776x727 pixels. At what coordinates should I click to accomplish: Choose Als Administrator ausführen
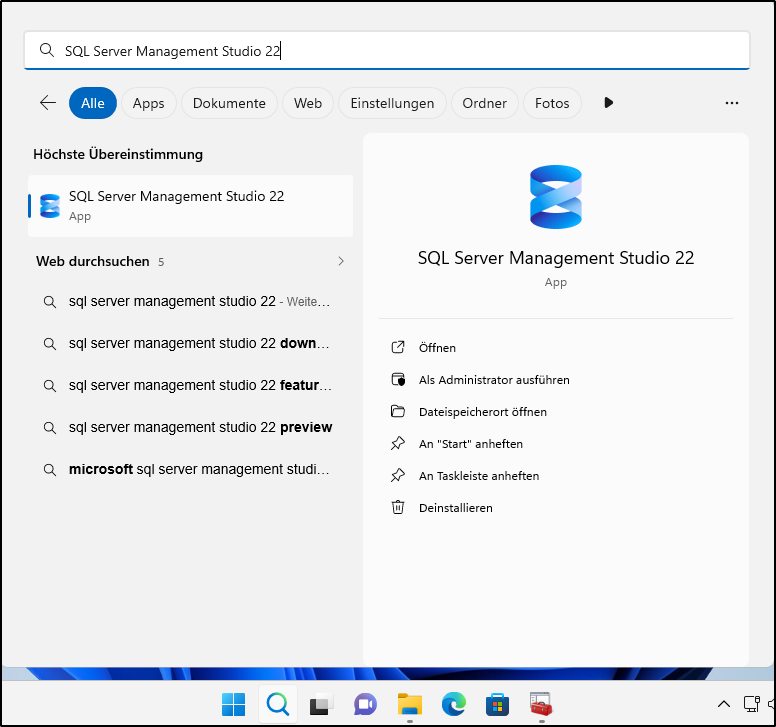click(x=494, y=380)
